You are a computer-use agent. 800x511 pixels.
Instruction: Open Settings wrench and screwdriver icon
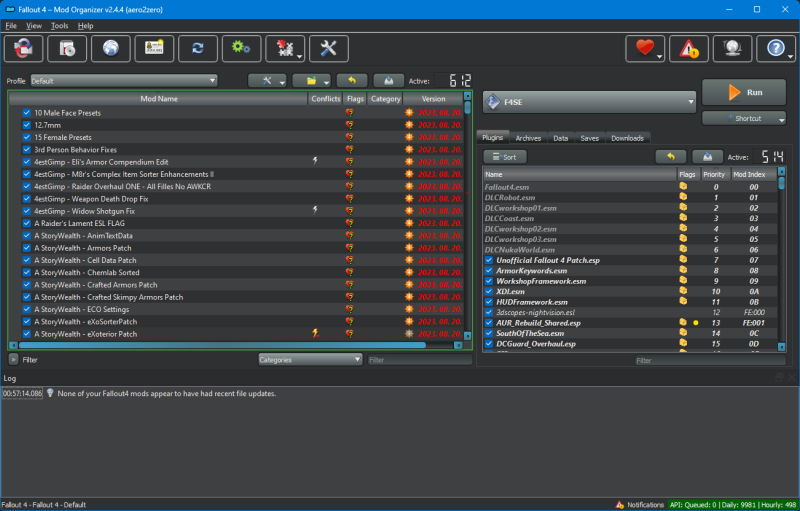click(329, 48)
